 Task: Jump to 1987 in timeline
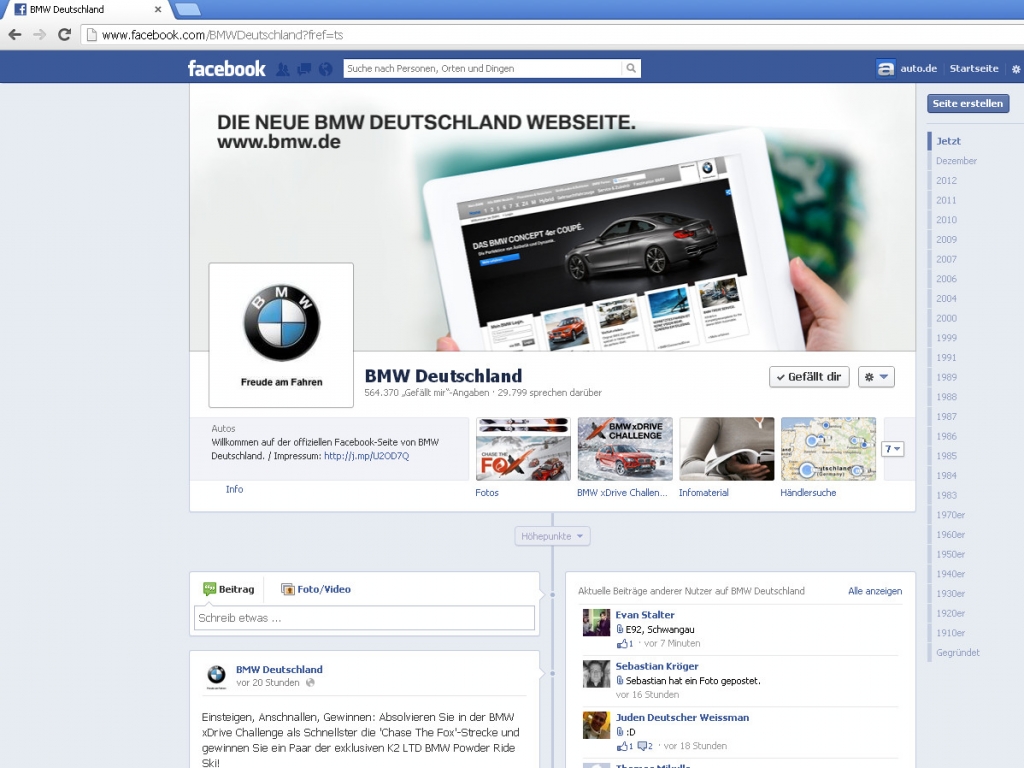coord(946,417)
